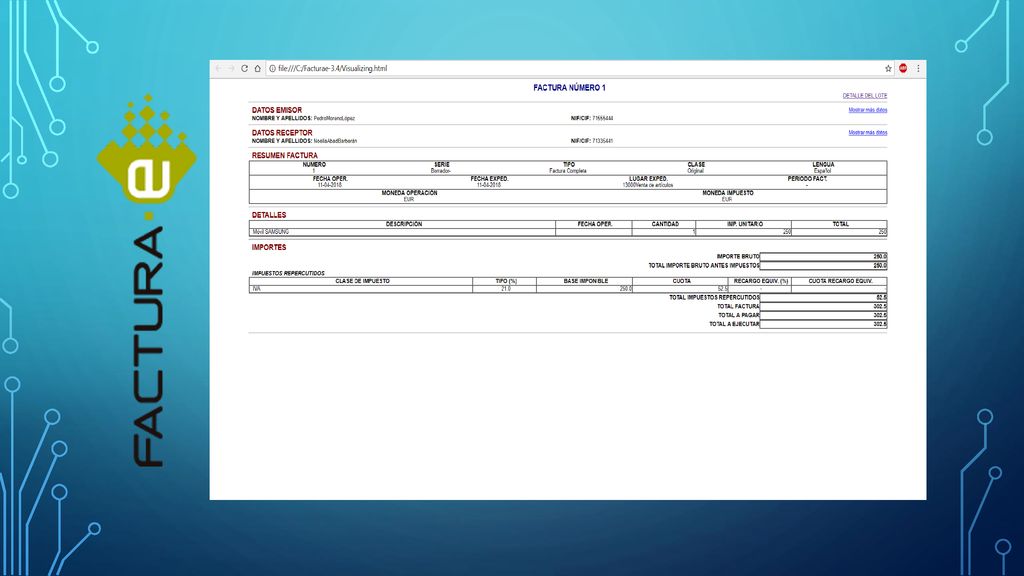Click the DATOS EMISOR heading
Viewport: 1024px width, 576px height.
[x=277, y=110]
